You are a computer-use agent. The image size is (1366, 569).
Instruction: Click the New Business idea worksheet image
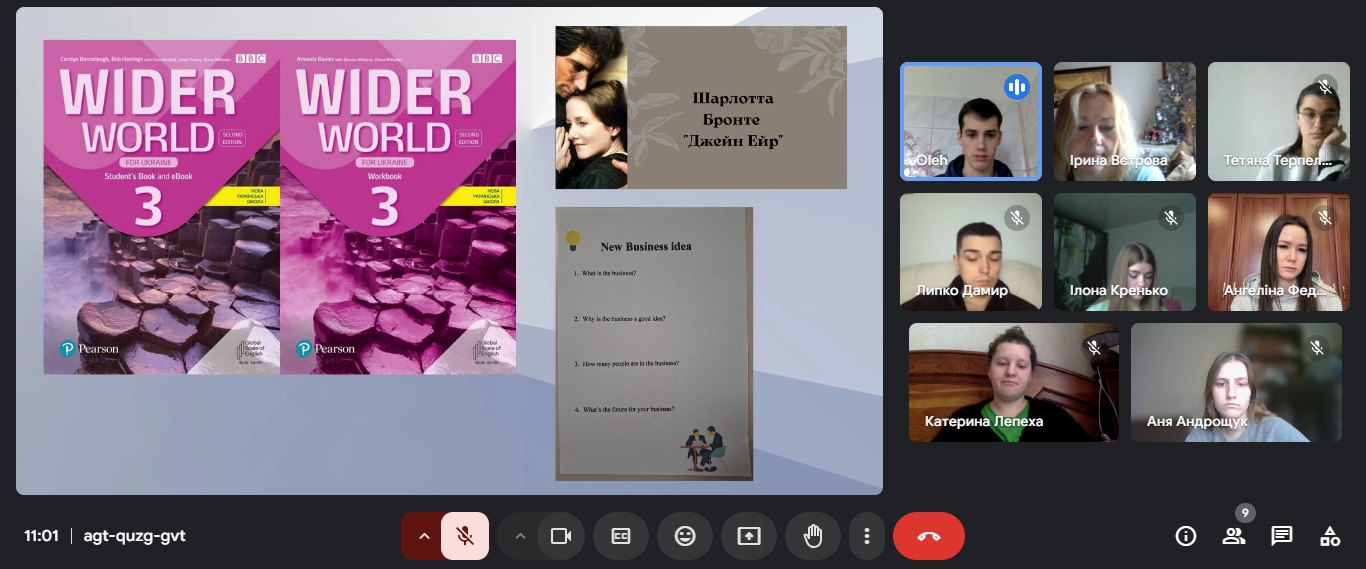(654, 344)
